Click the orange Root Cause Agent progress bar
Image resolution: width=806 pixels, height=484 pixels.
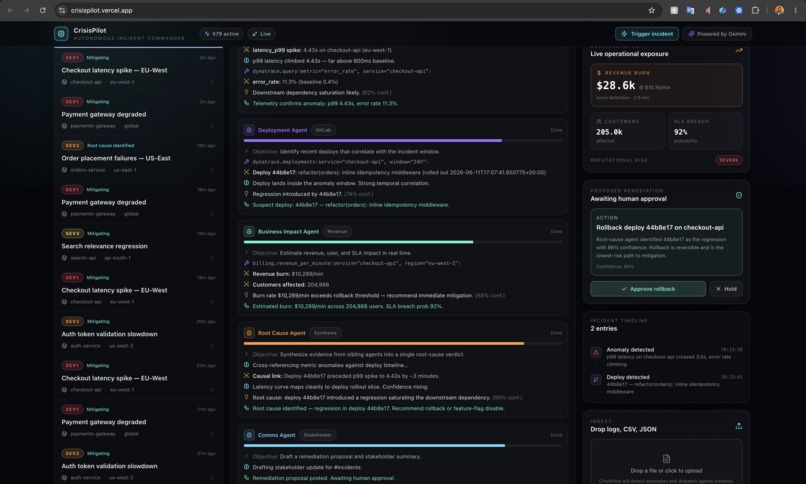click(x=383, y=343)
